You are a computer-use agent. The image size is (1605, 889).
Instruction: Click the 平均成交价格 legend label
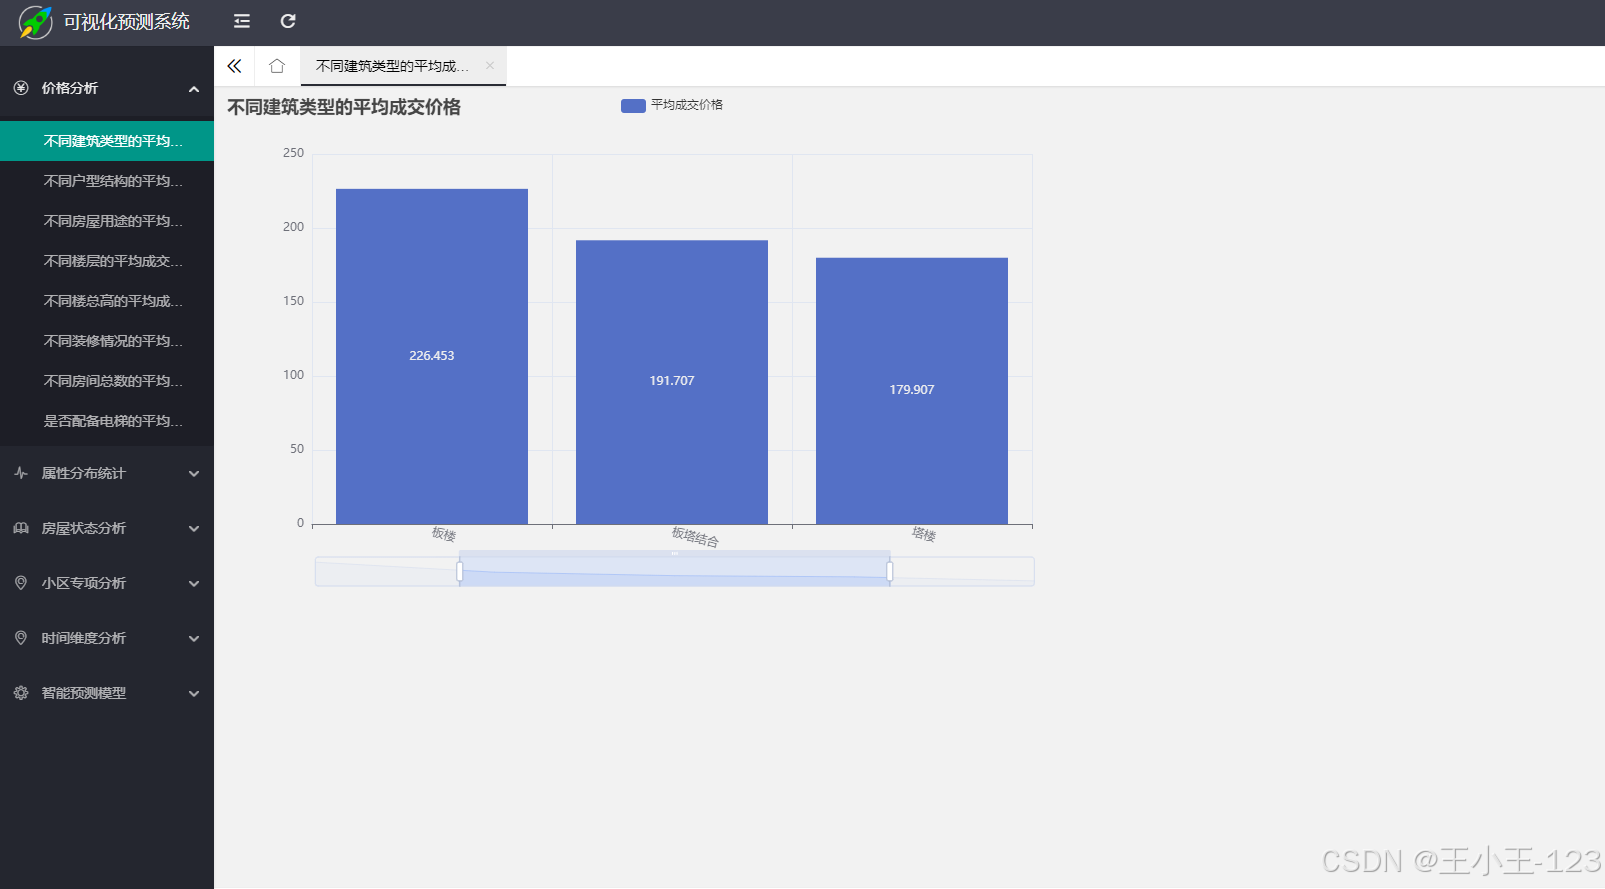pyautogui.click(x=687, y=105)
